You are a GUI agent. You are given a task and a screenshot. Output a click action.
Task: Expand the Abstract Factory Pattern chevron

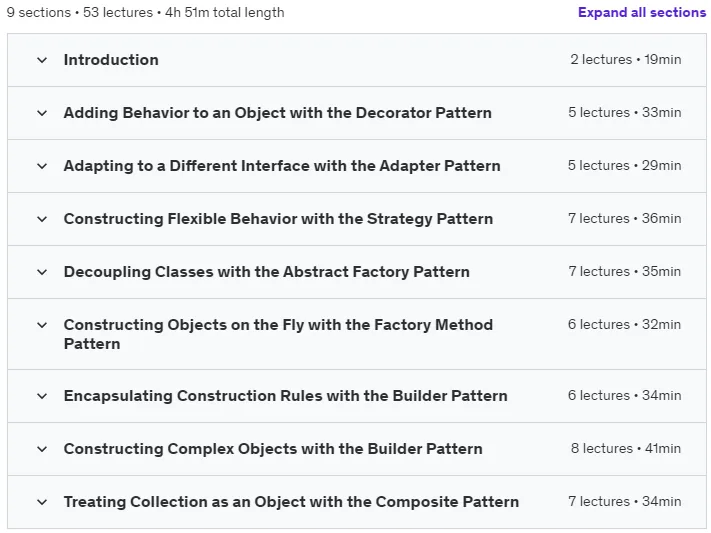(x=42, y=272)
